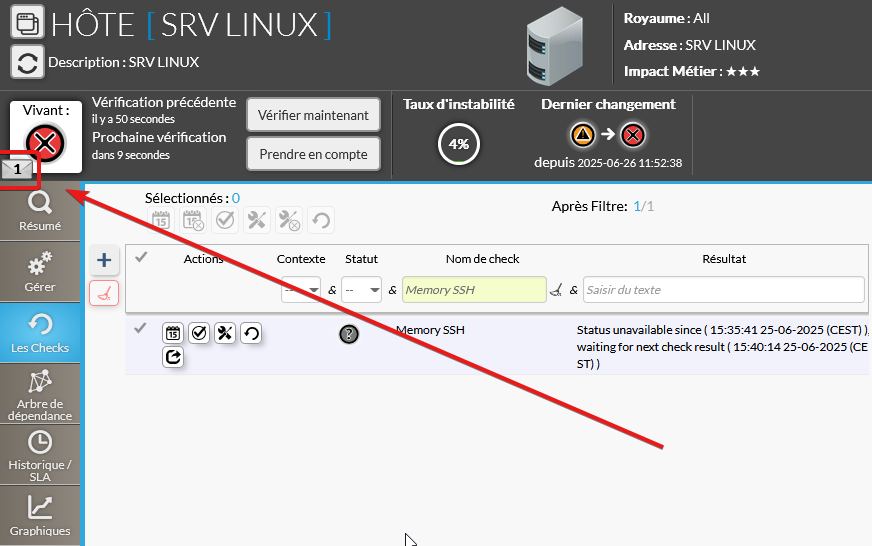Viewport: 872px width, 546px height.
Task: Click the wrench tools icon in Memory SSH row
Action: (225, 333)
